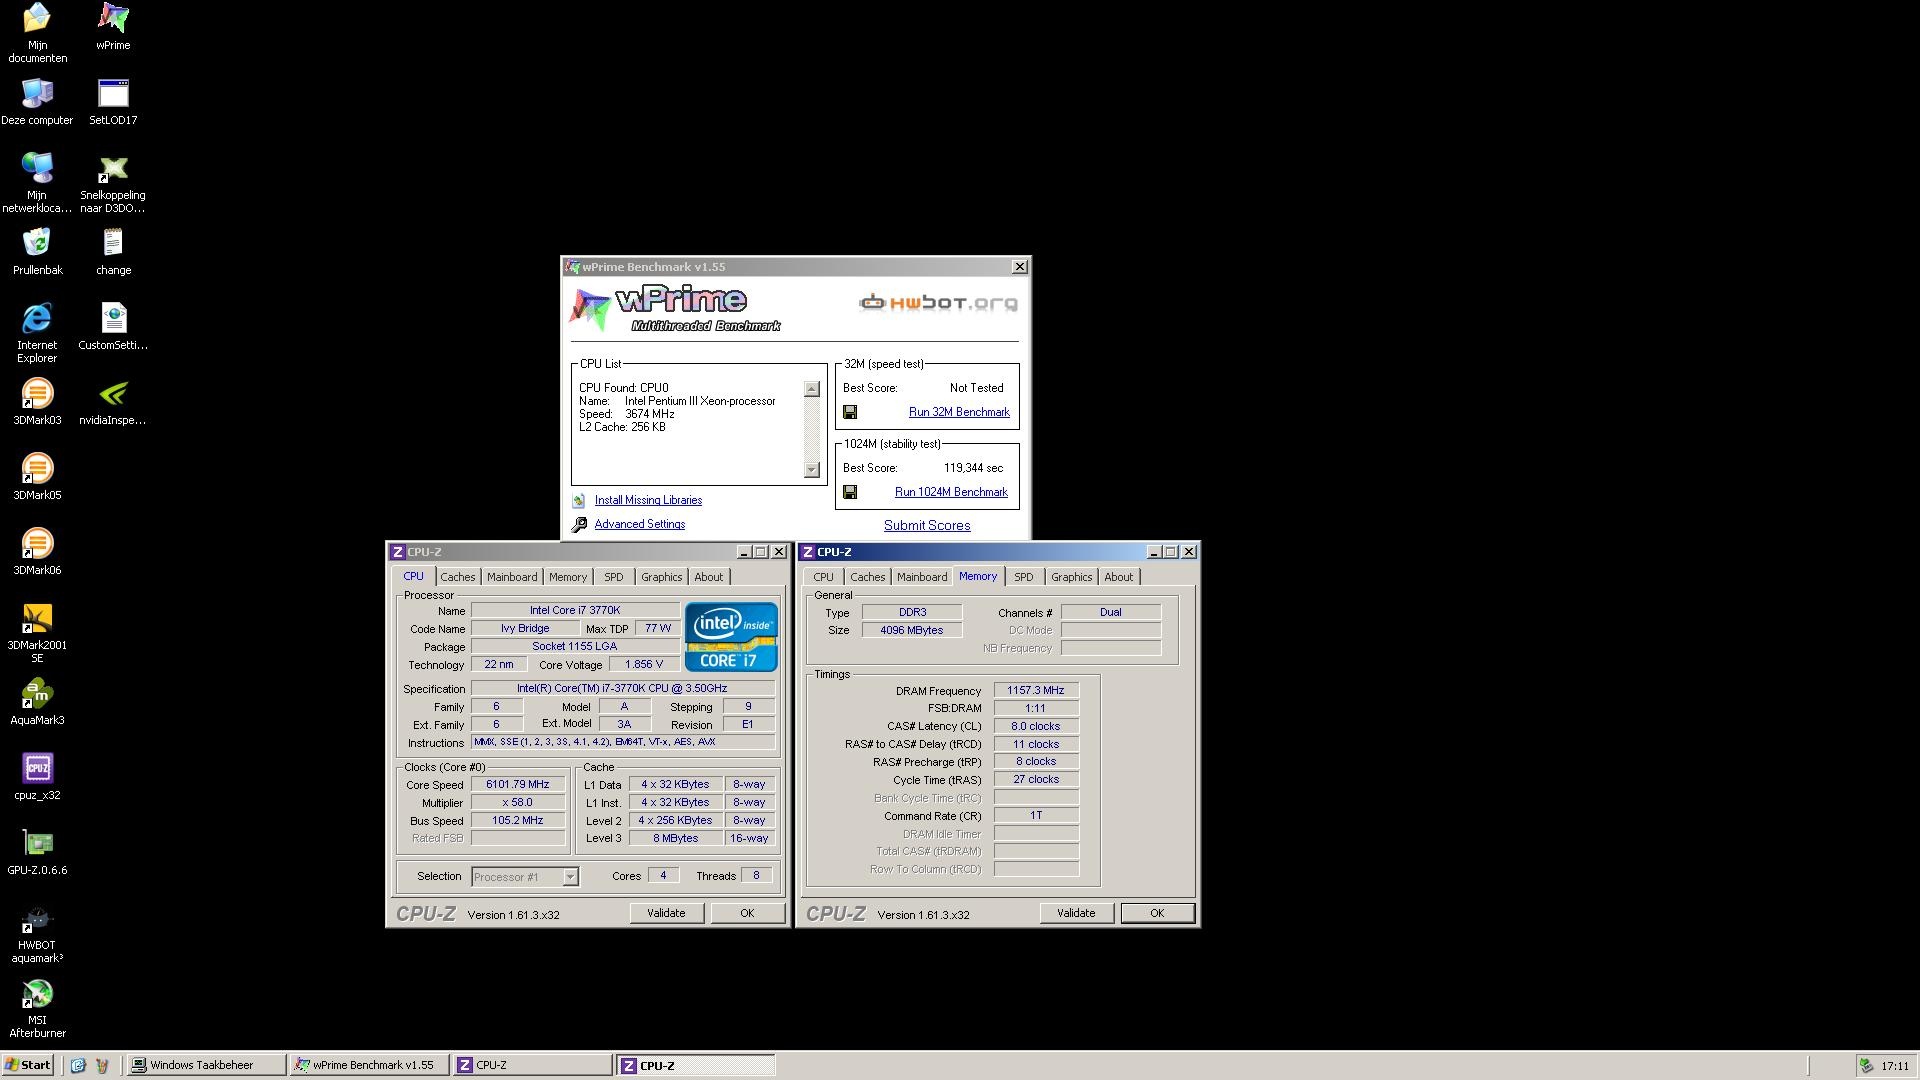Viewport: 1920px width, 1080px height.
Task: Open Advanced Settings in wPrime
Action: (639, 524)
